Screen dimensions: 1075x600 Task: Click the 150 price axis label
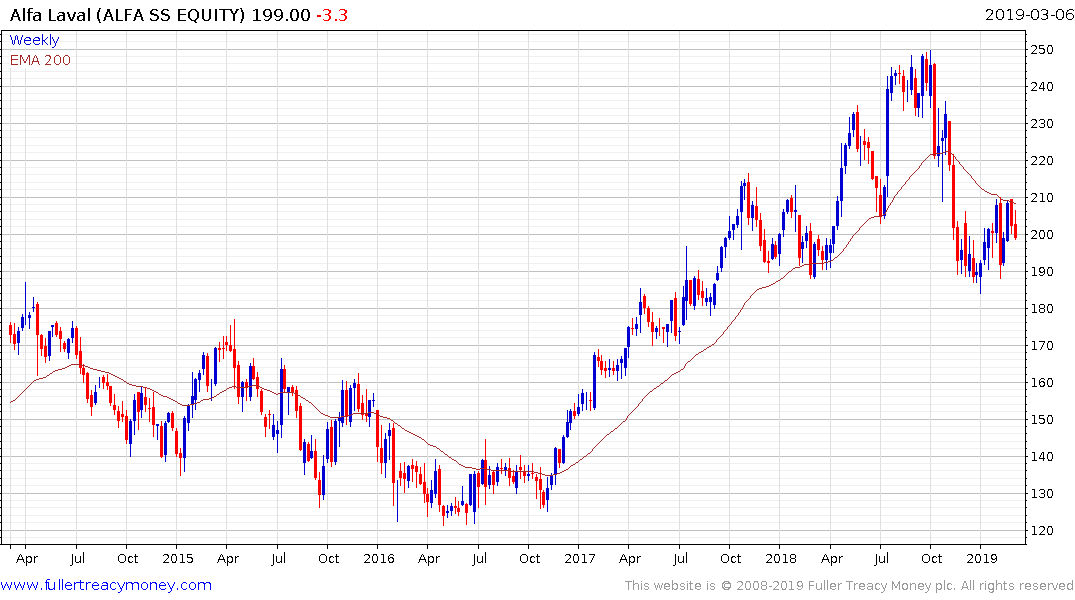(1042, 420)
